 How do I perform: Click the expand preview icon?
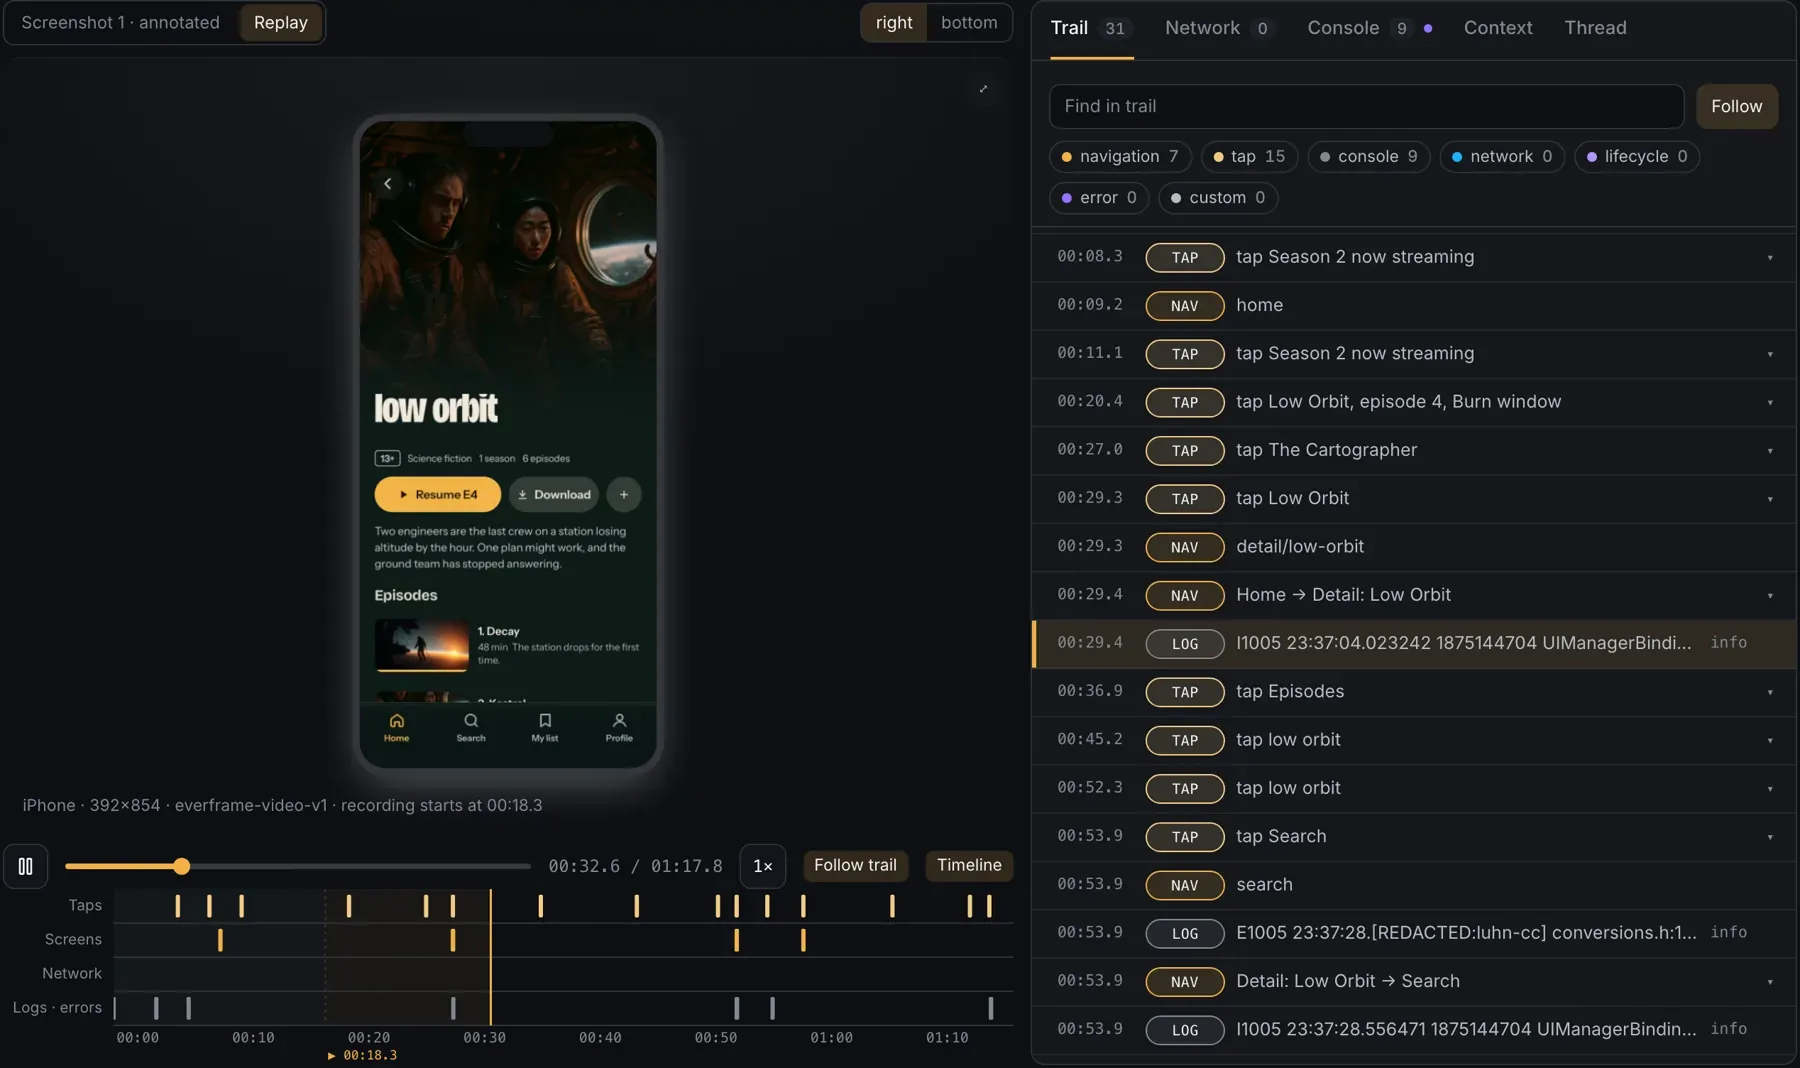(983, 89)
